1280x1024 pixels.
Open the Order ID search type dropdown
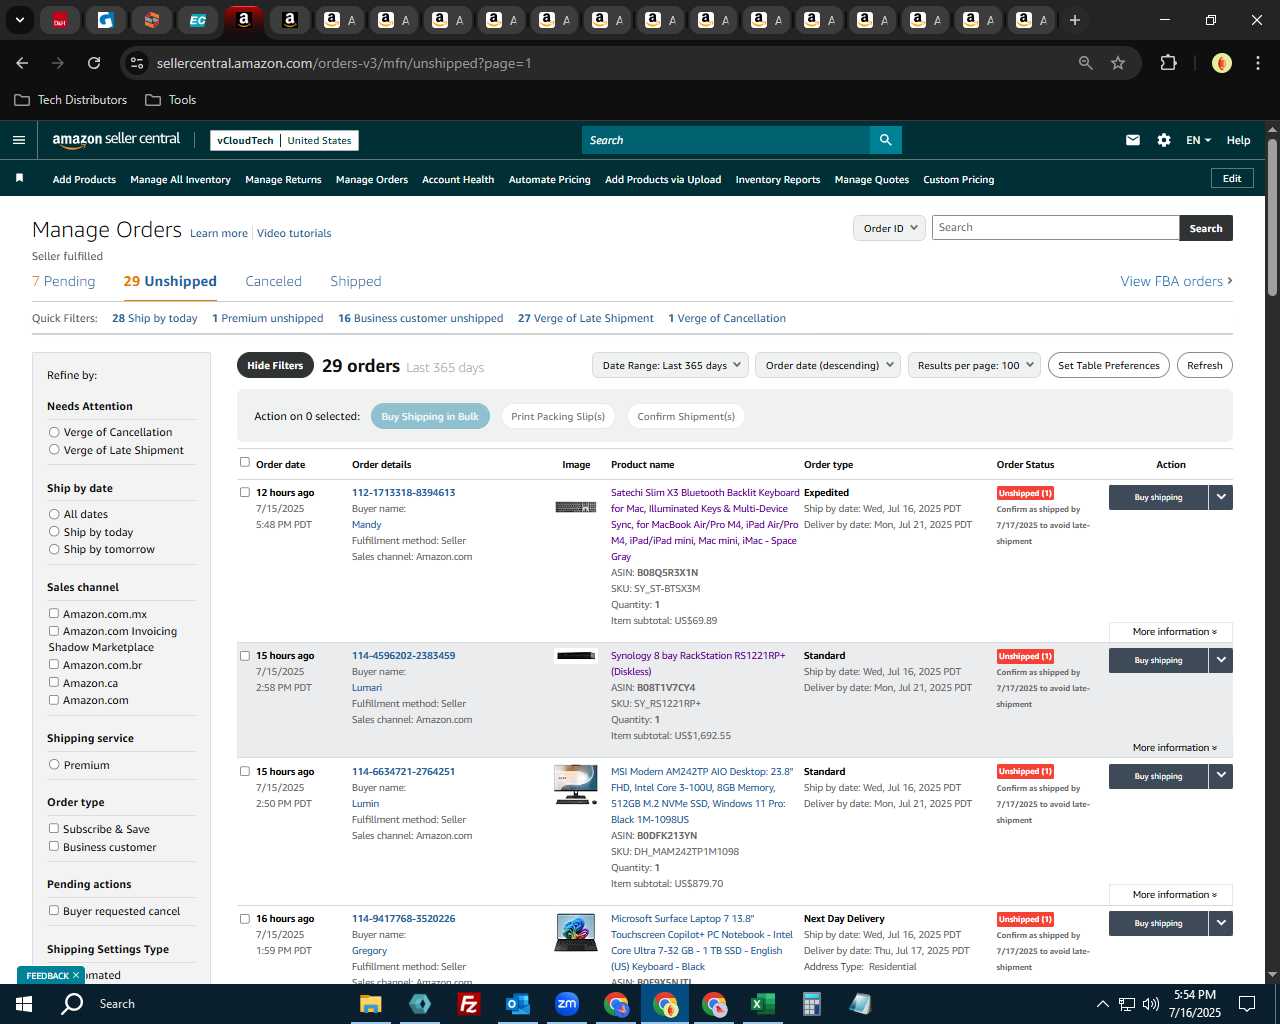click(888, 228)
